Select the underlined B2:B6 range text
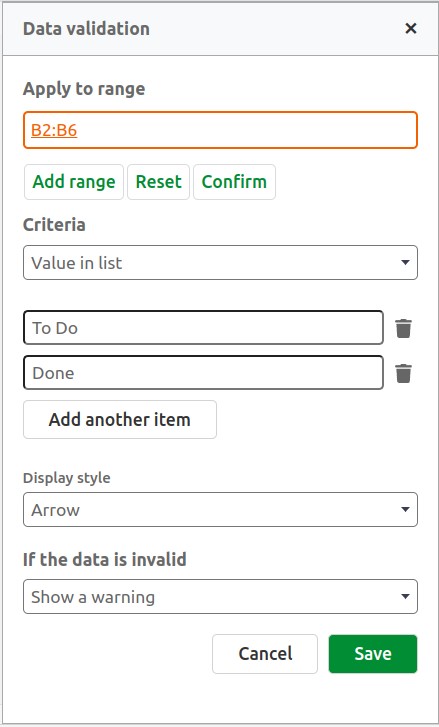Screen dimensions: 439x727 point(54,130)
